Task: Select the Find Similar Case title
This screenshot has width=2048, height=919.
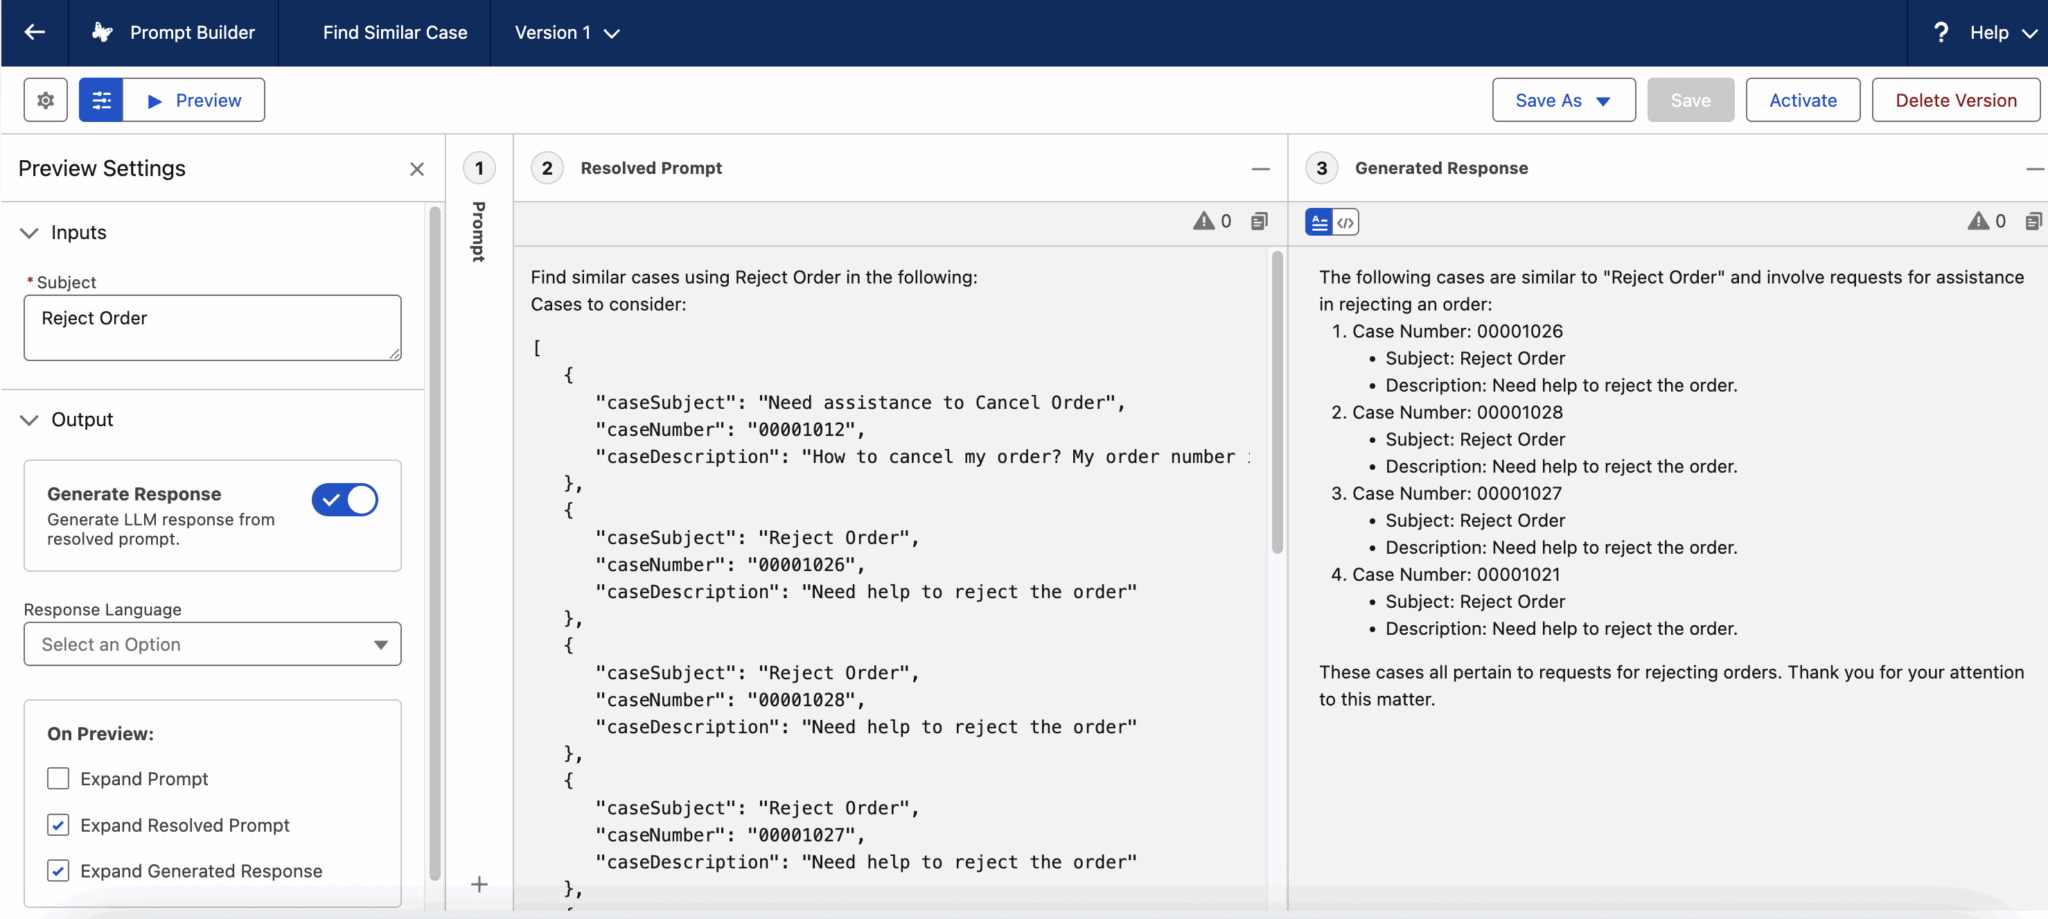Action: click(395, 33)
